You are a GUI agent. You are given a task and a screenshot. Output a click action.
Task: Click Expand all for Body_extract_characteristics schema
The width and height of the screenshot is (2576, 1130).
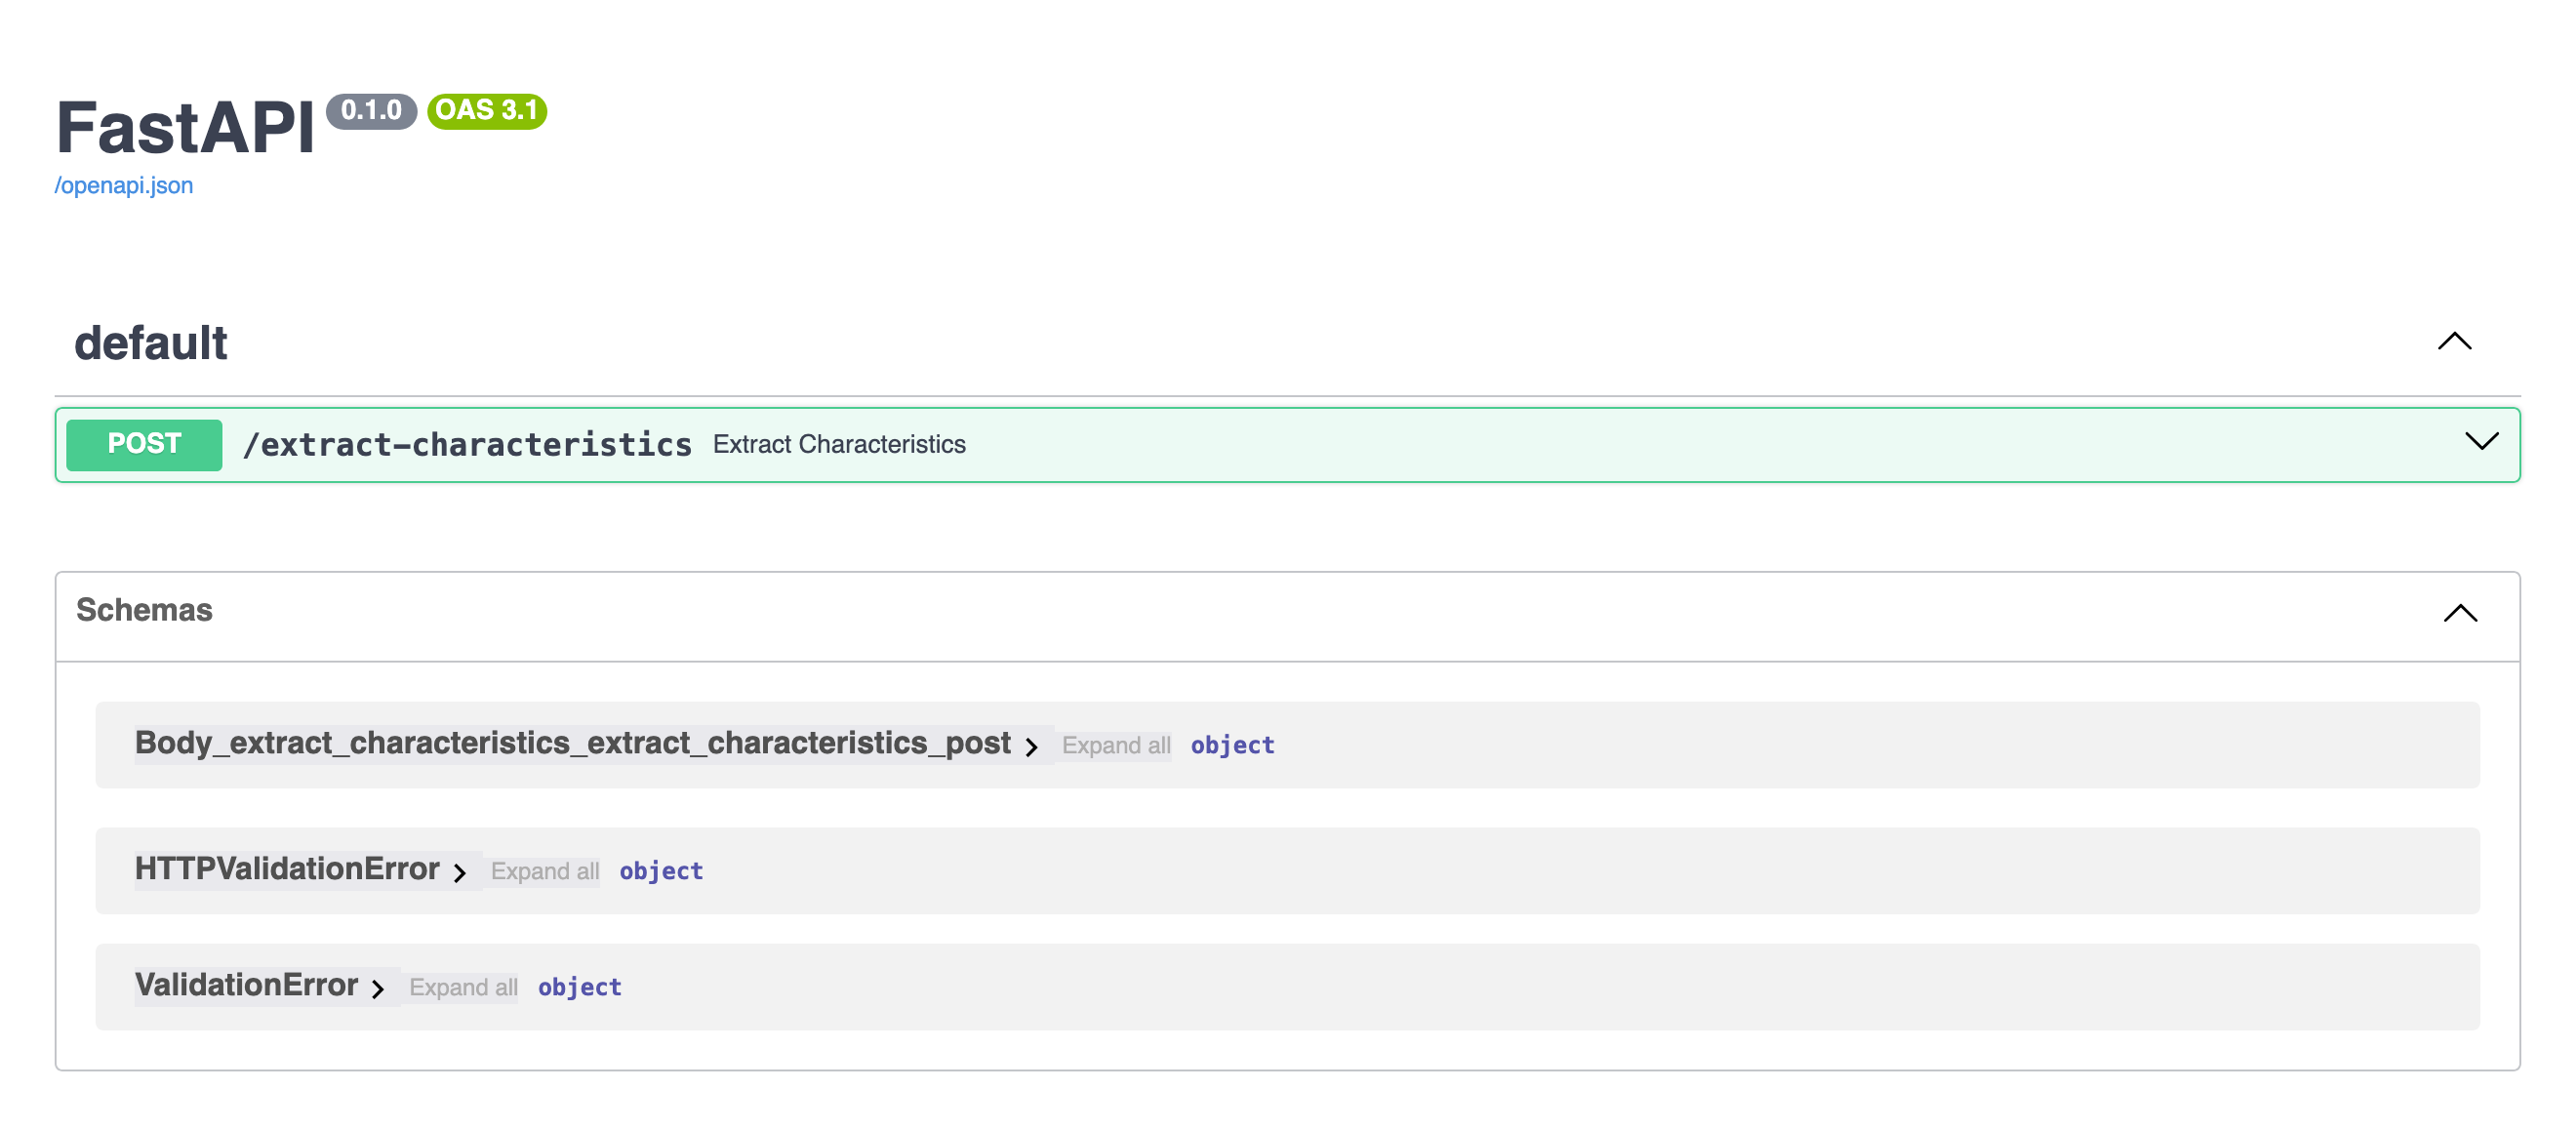pyautogui.click(x=1115, y=746)
